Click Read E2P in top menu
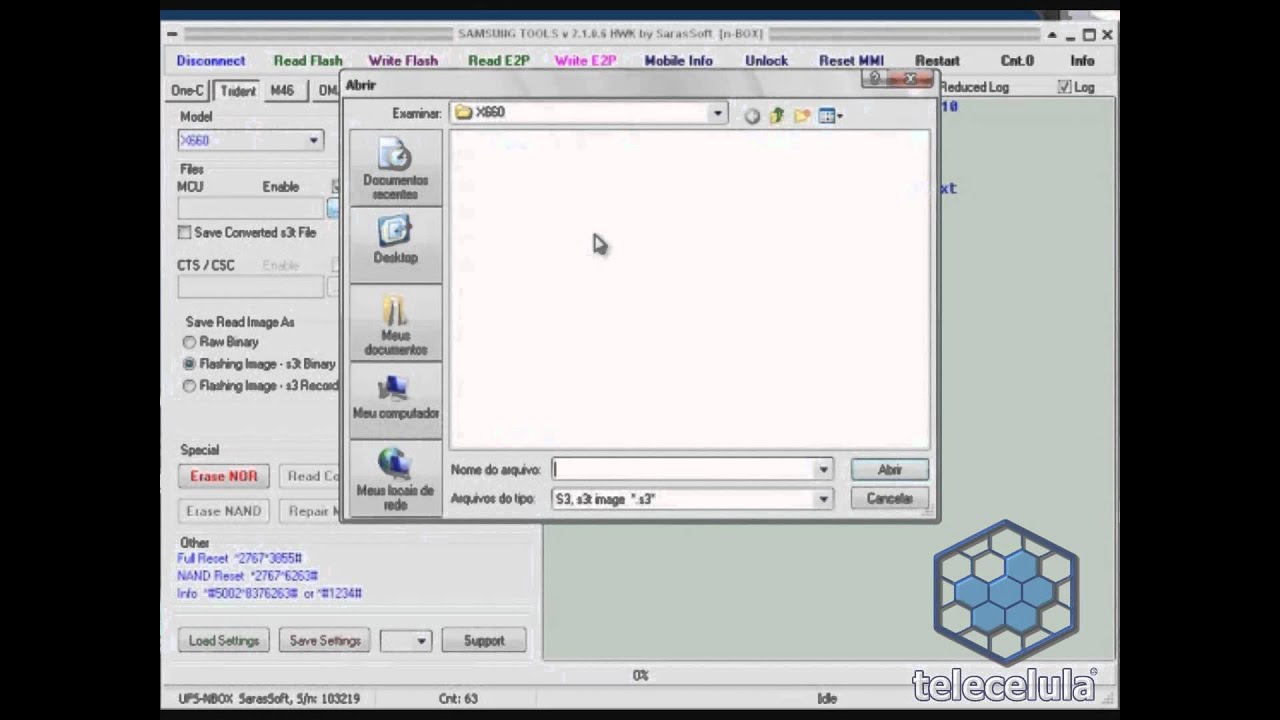 point(498,61)
